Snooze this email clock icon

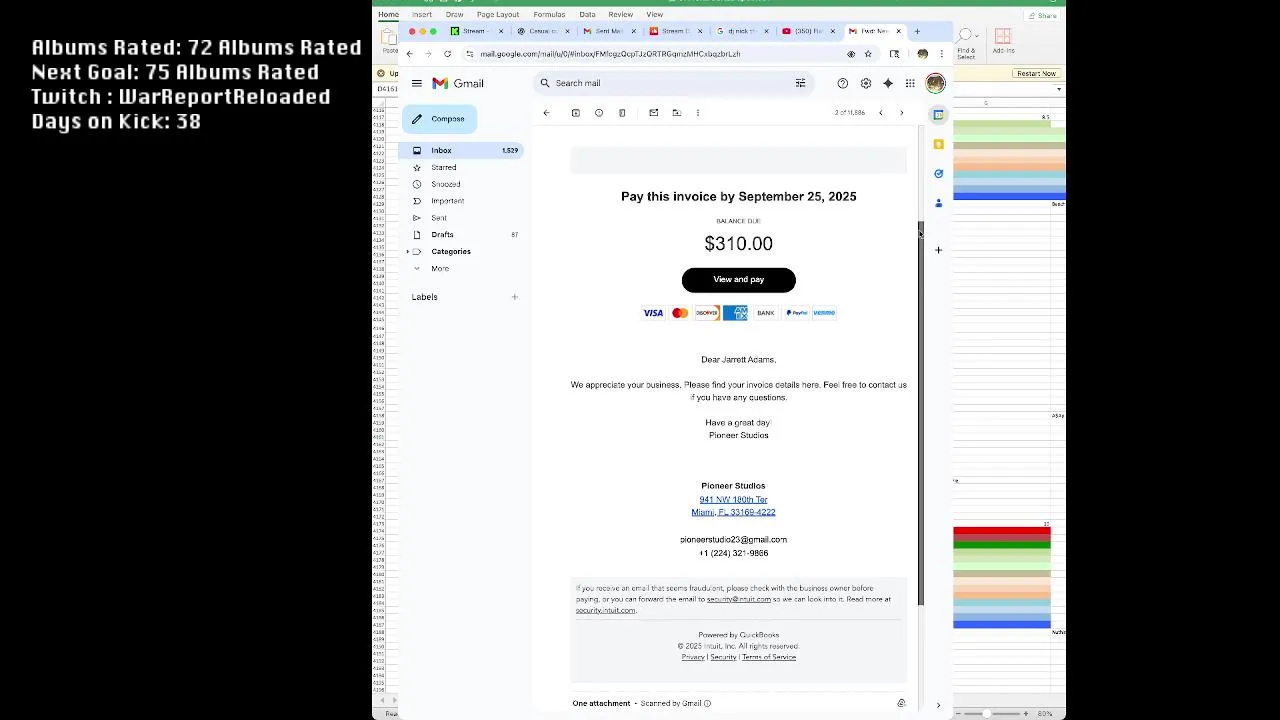click(599, 113)
